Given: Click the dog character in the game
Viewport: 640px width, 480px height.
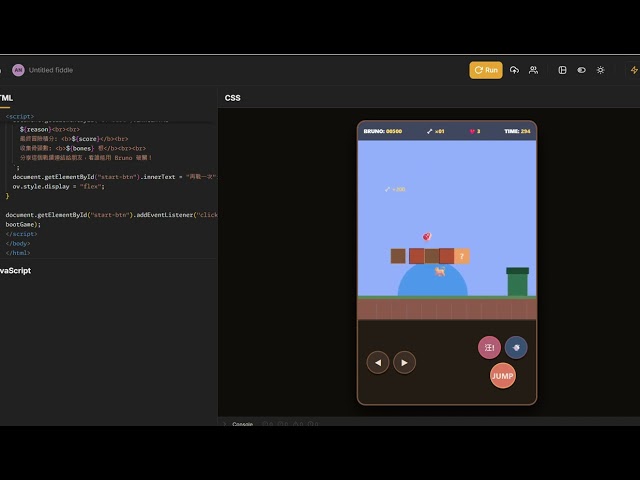Looking at the screenshot, I should click(x=440, y=271).
